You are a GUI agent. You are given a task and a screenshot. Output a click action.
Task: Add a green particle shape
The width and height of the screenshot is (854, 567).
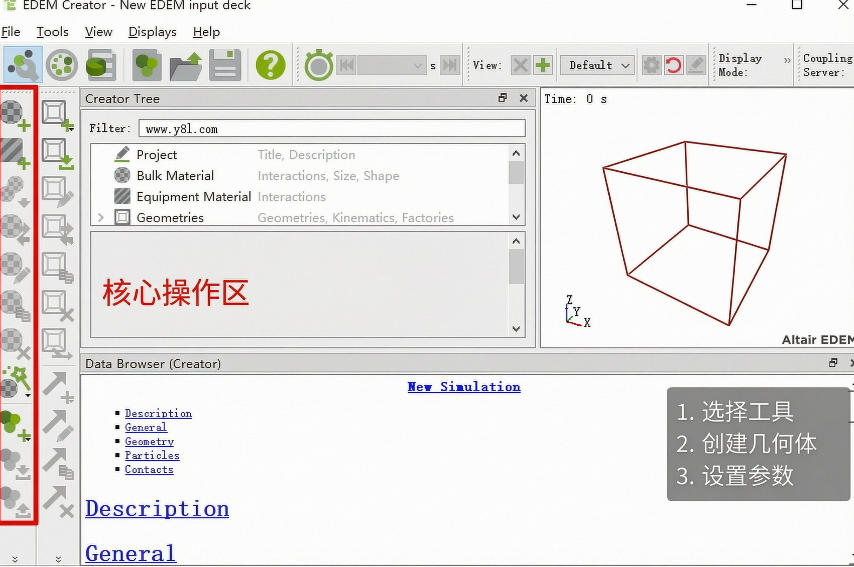coord(15,426)
